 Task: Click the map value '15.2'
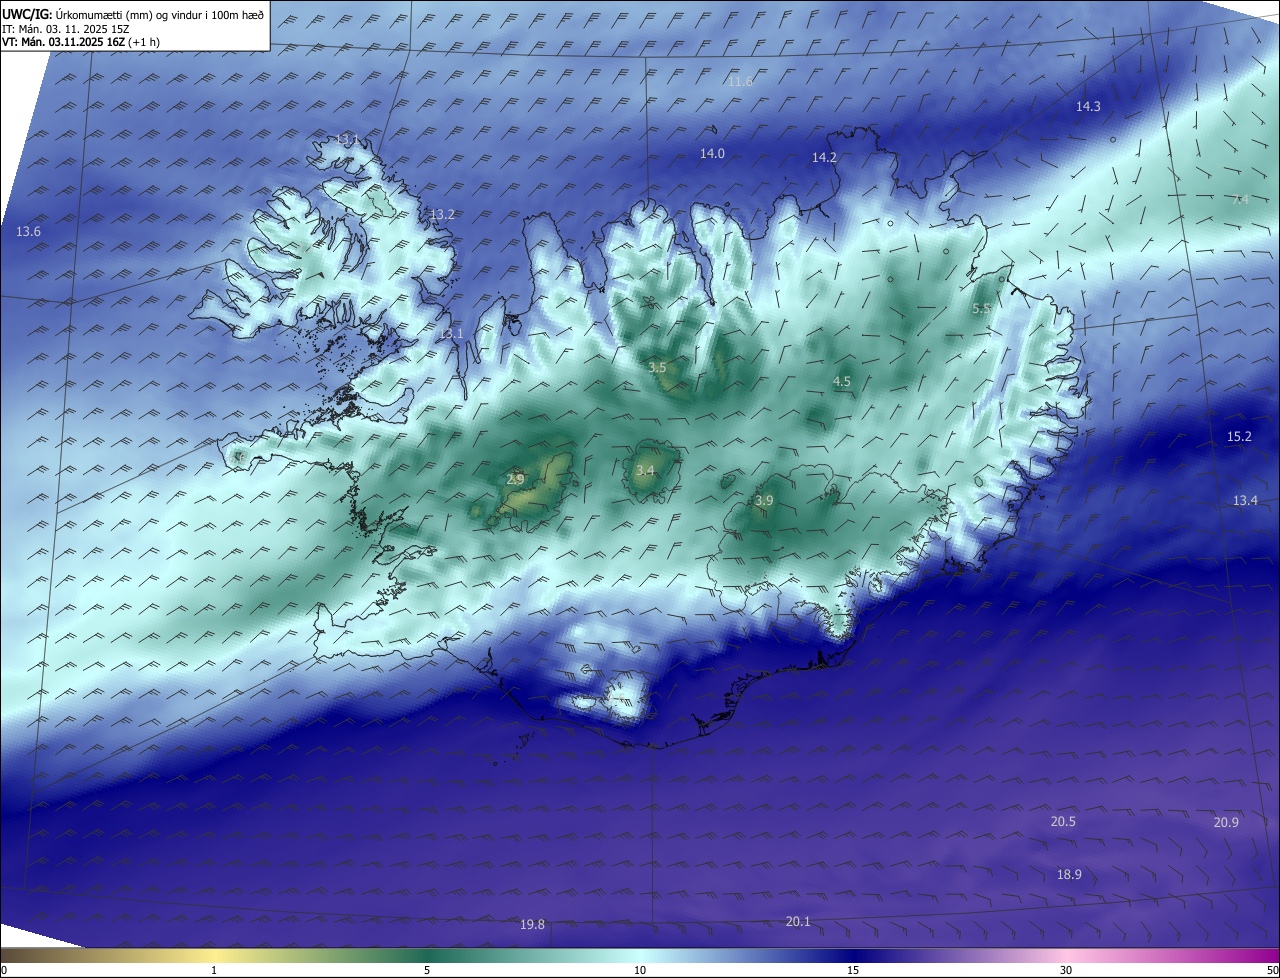pyautogui.click(x=1239, y=437)
